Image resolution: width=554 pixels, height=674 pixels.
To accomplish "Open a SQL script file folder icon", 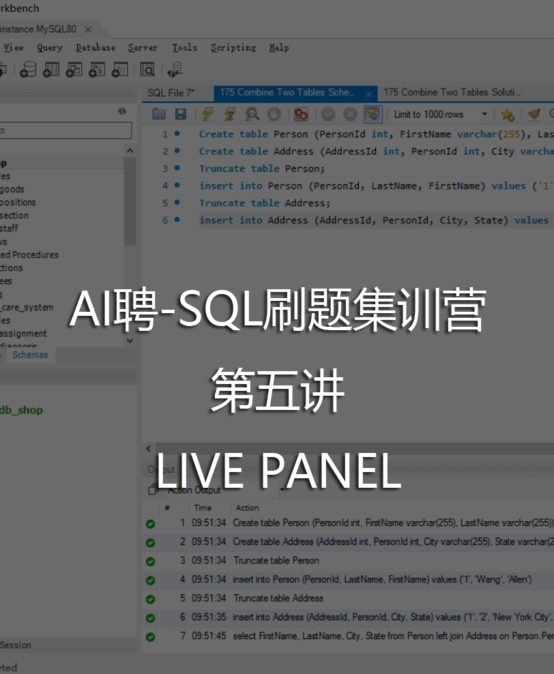I will coord(159,114).
